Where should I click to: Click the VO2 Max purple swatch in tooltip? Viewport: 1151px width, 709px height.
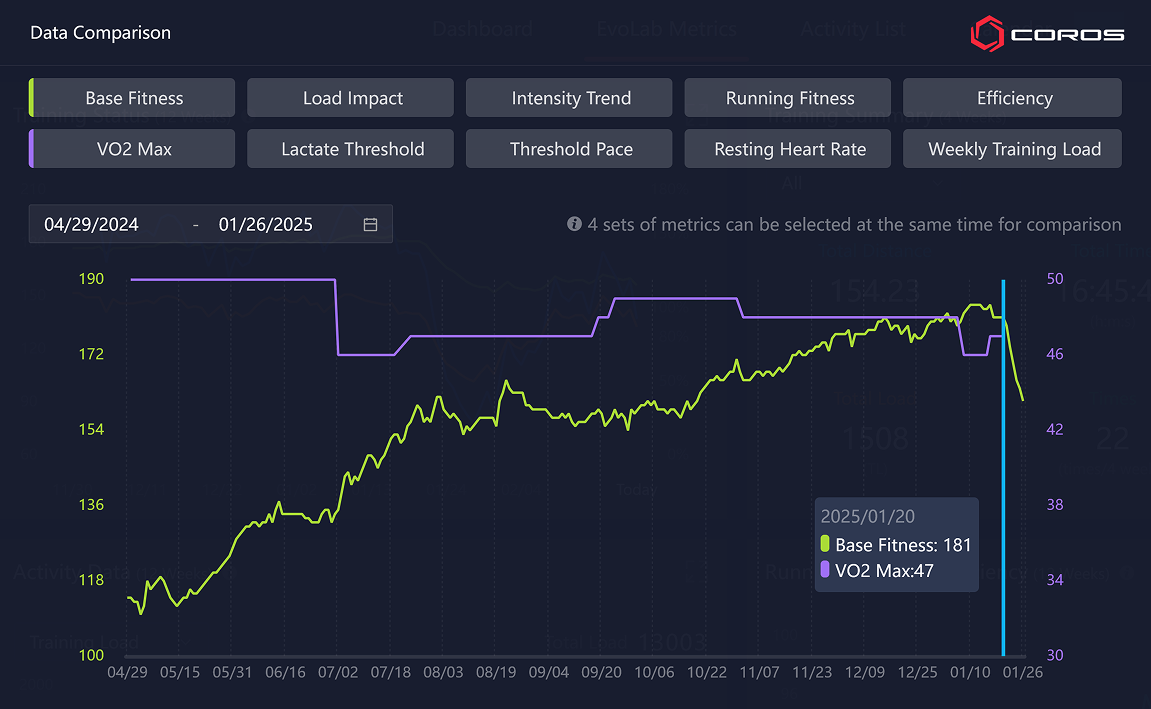click(825, 570)
